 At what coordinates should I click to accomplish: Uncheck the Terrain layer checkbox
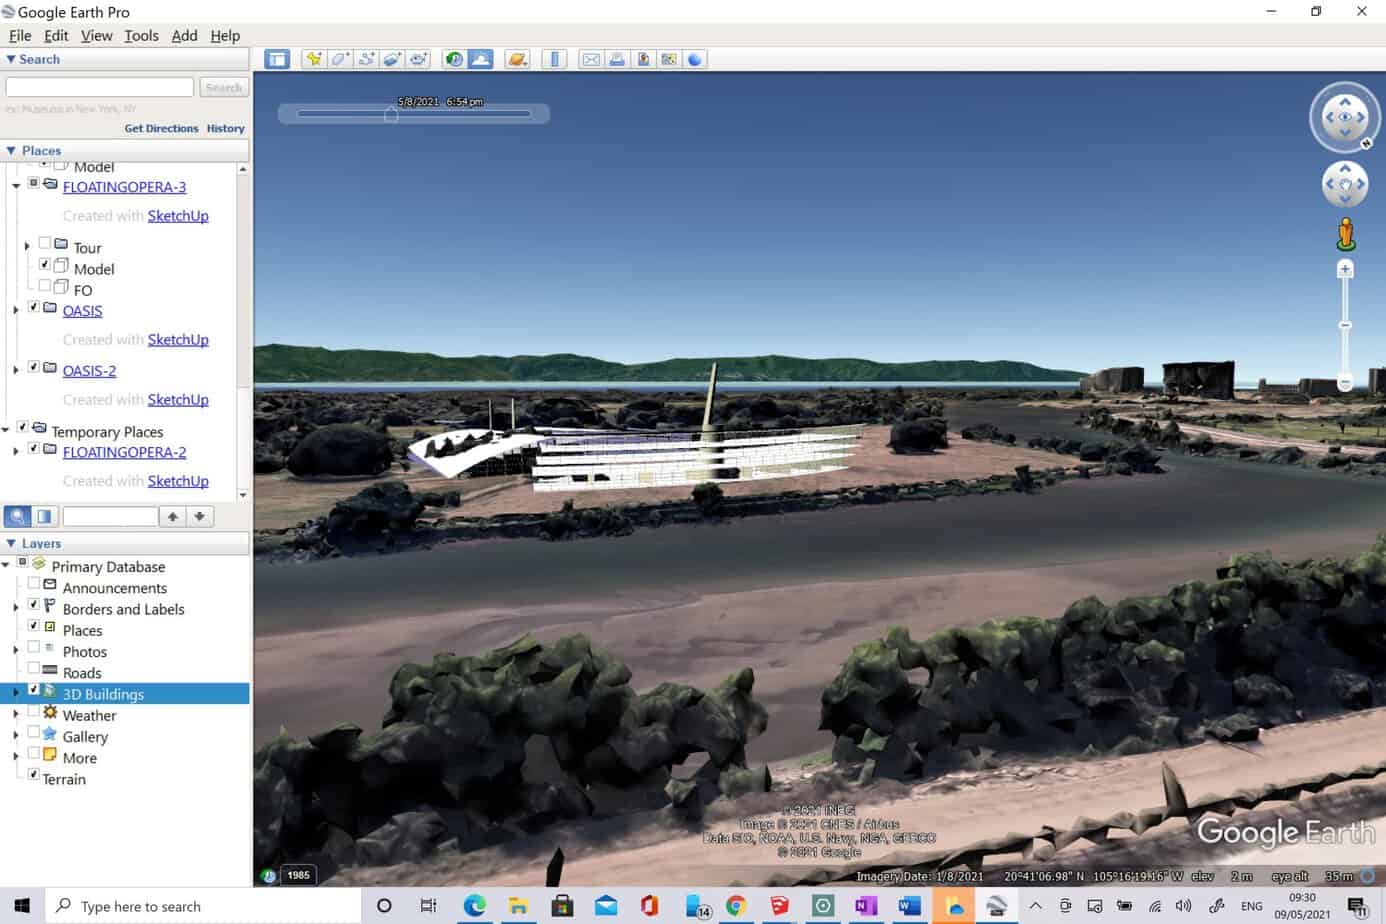(33, 774)
